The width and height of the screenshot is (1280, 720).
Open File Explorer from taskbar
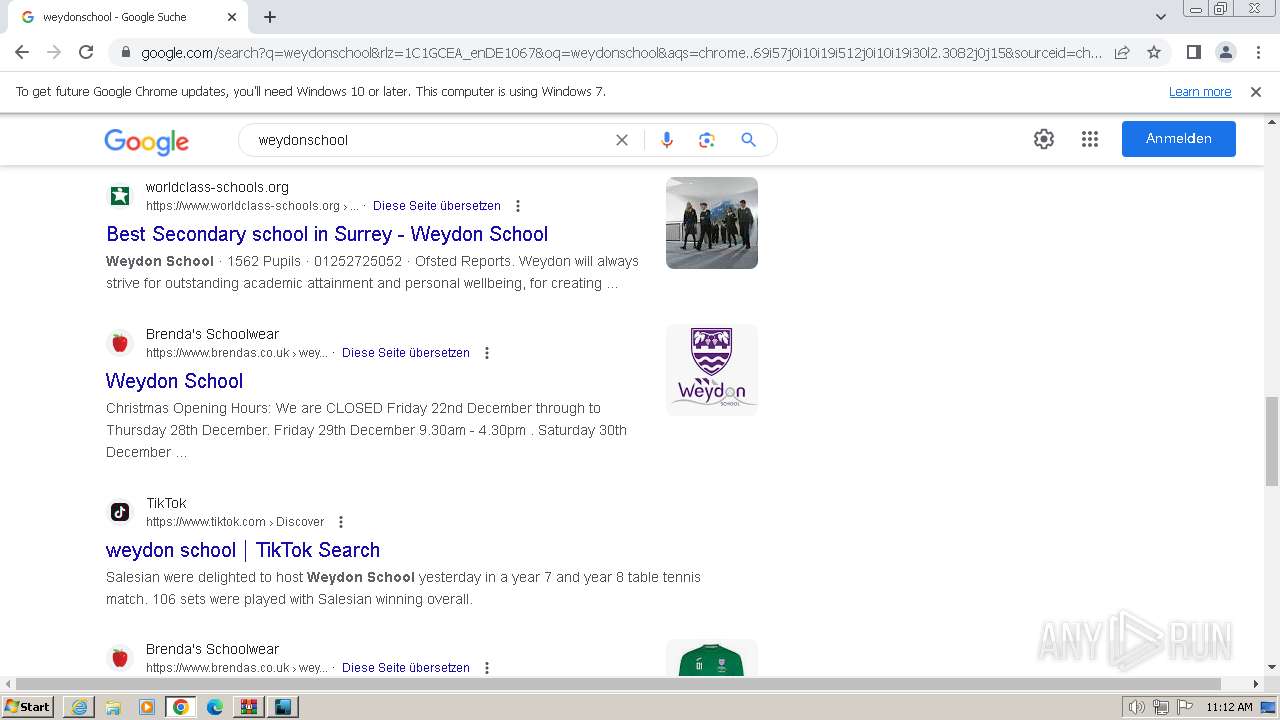[113, 707]
